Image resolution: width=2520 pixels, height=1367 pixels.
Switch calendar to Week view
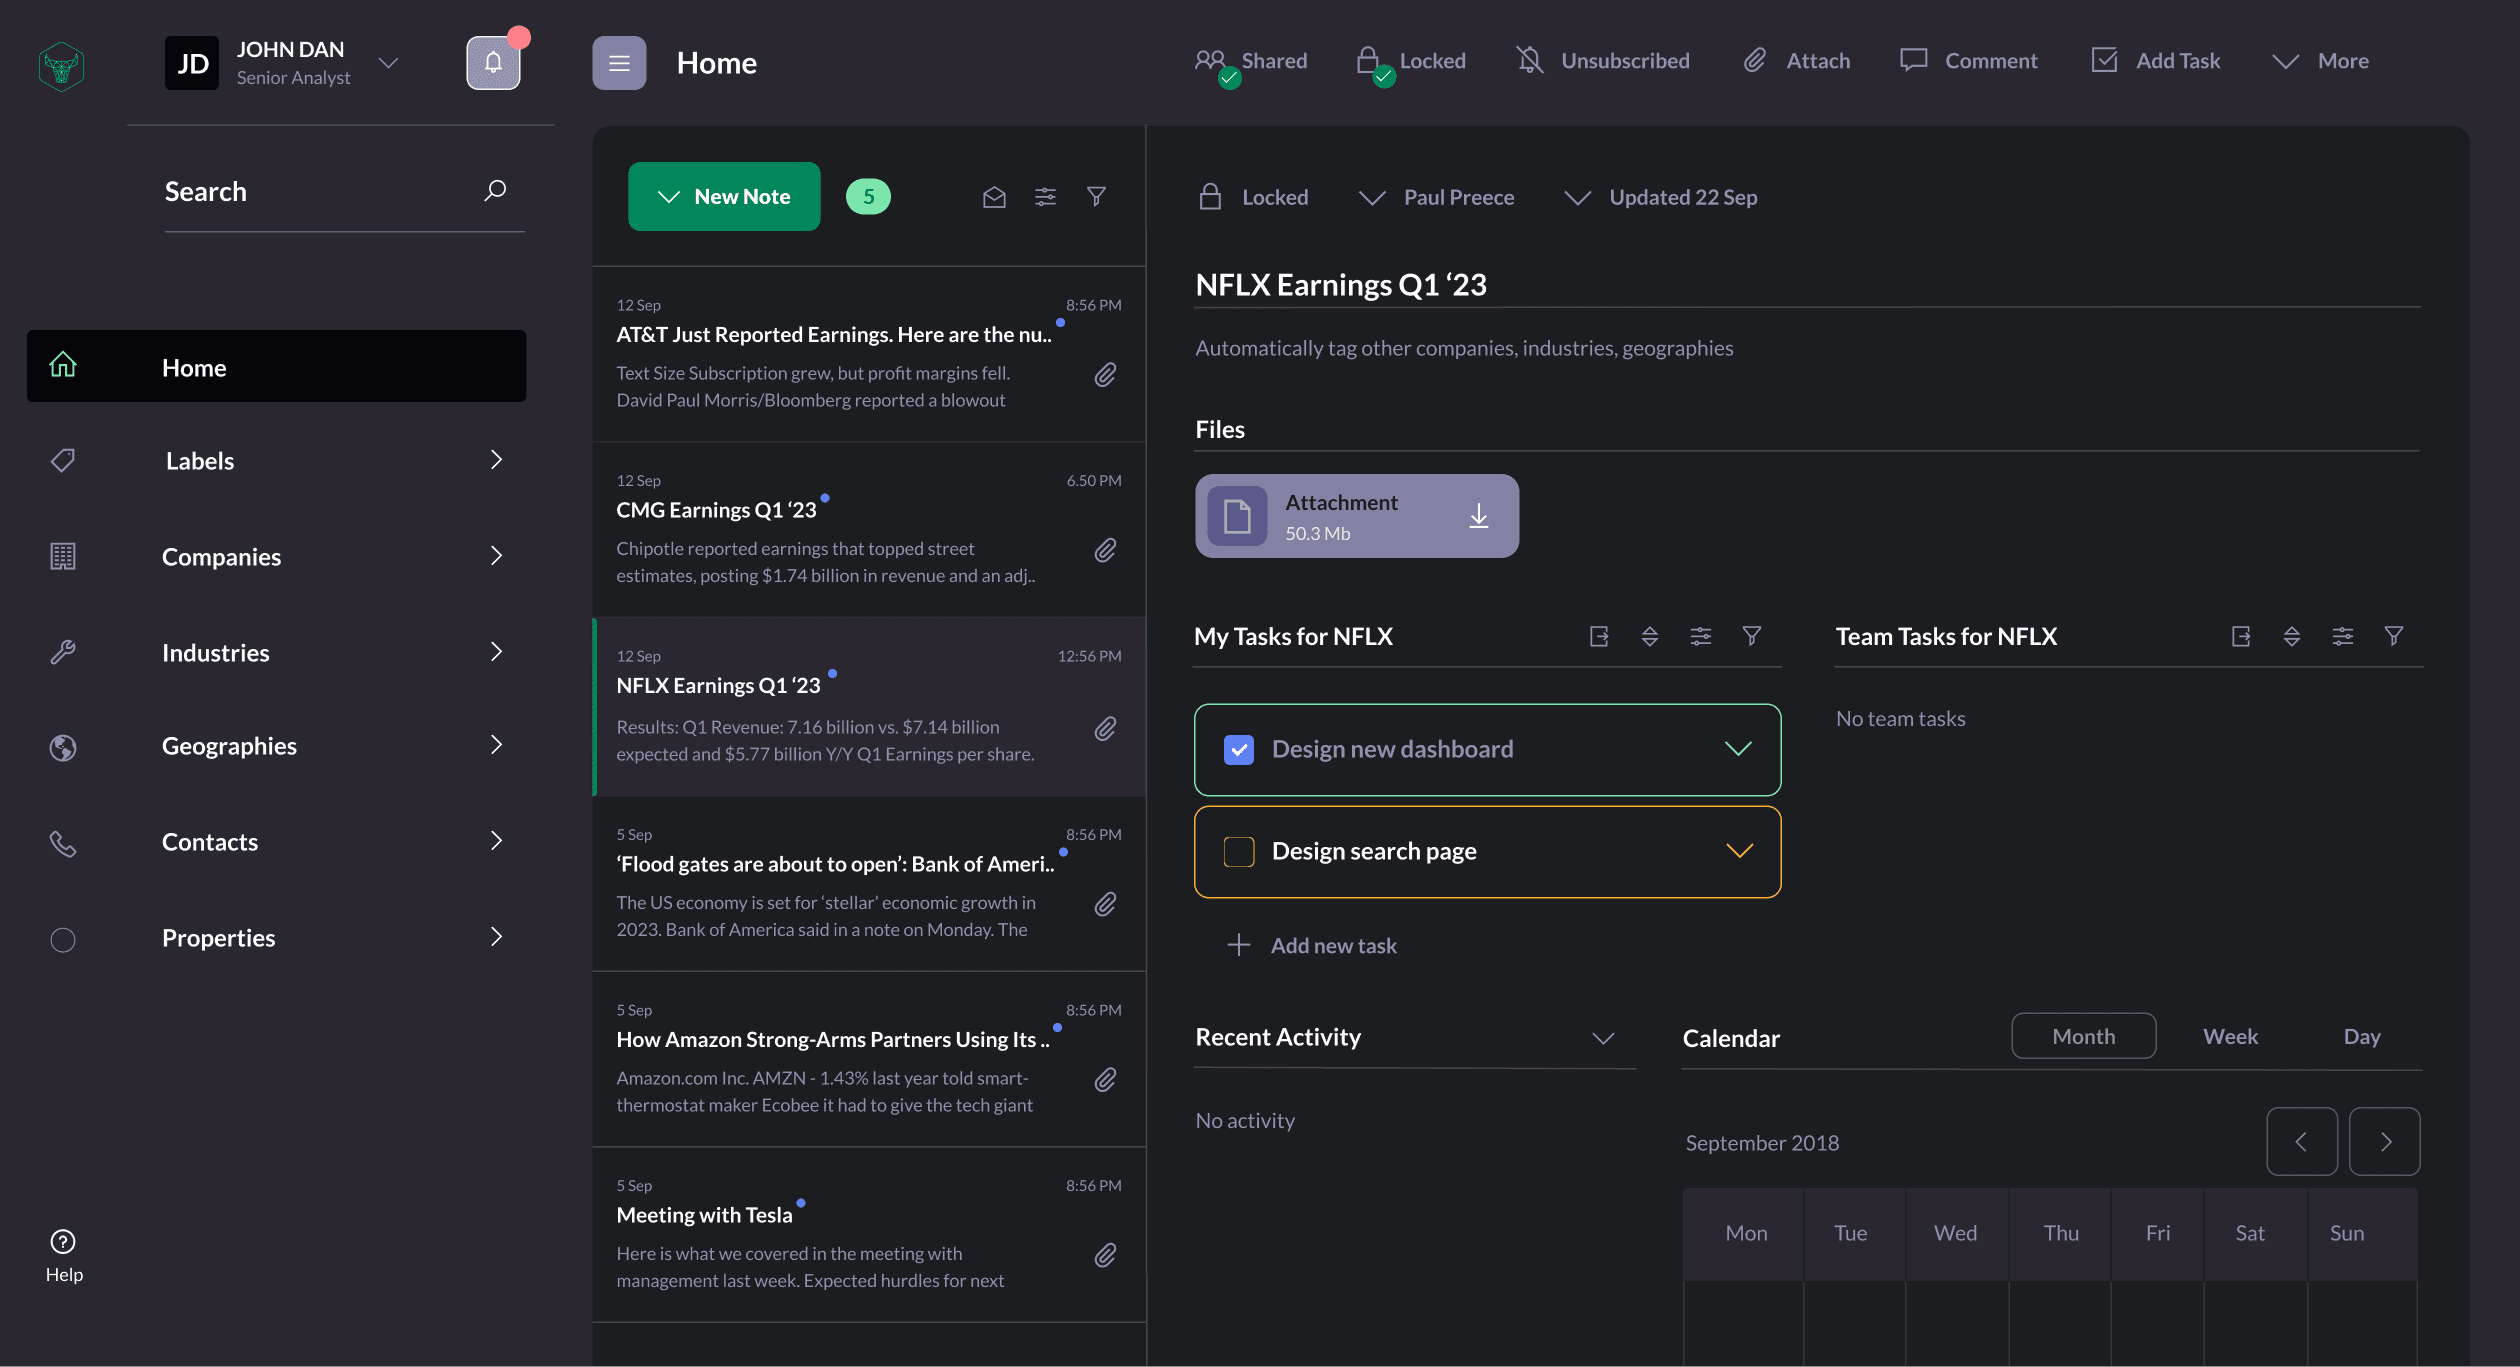pyautogui.click(x=2230, y=1037)
